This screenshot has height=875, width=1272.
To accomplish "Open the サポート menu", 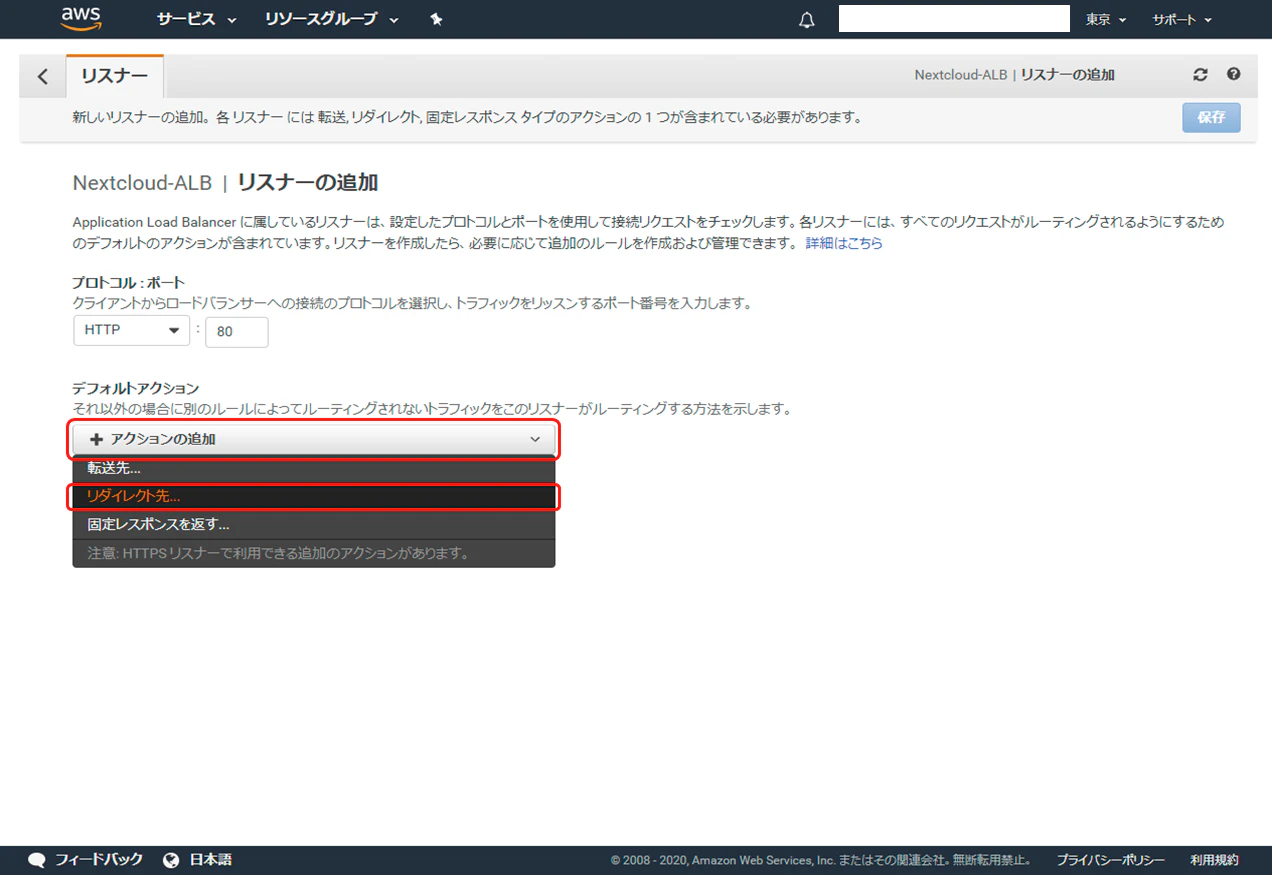I will 1182,20.
